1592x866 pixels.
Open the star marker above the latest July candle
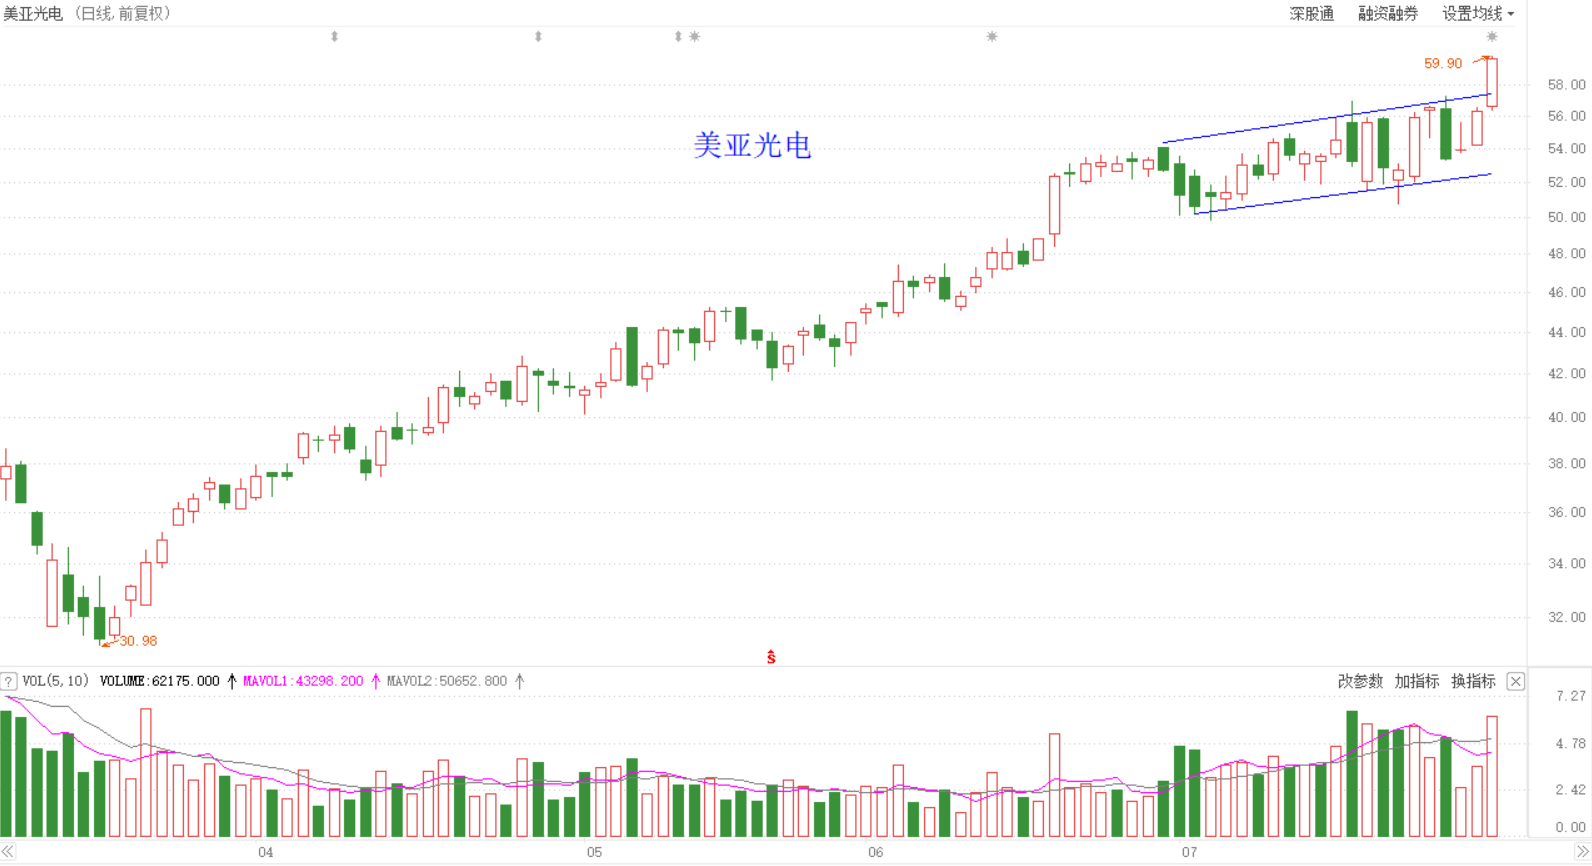[1492, 37]
